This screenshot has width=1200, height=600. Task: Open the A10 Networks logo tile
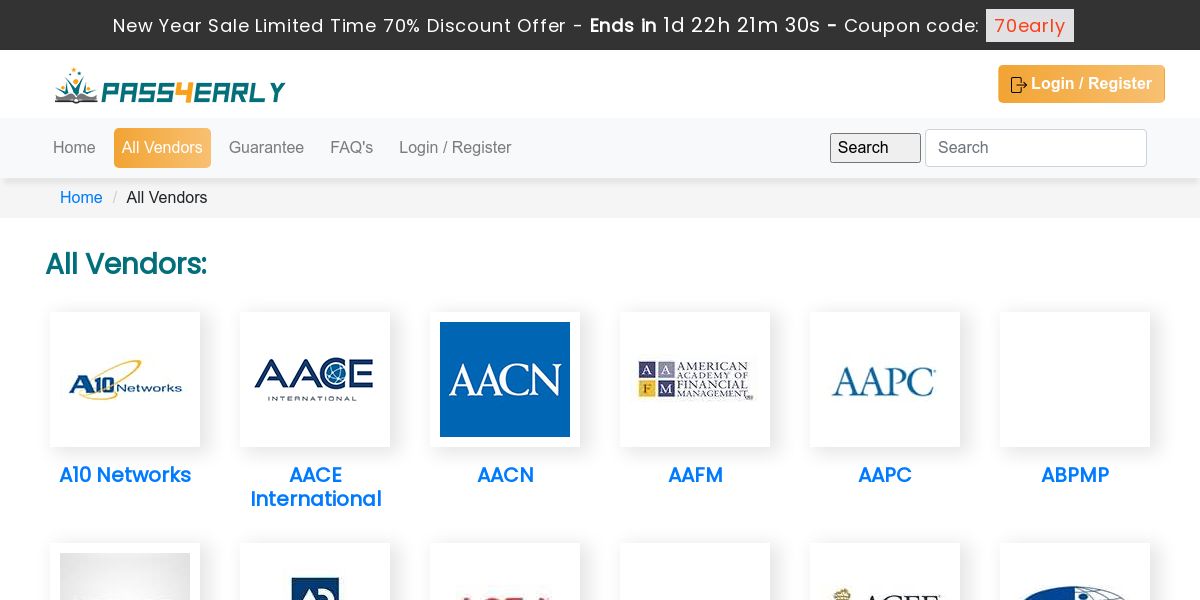click(125, 379)
